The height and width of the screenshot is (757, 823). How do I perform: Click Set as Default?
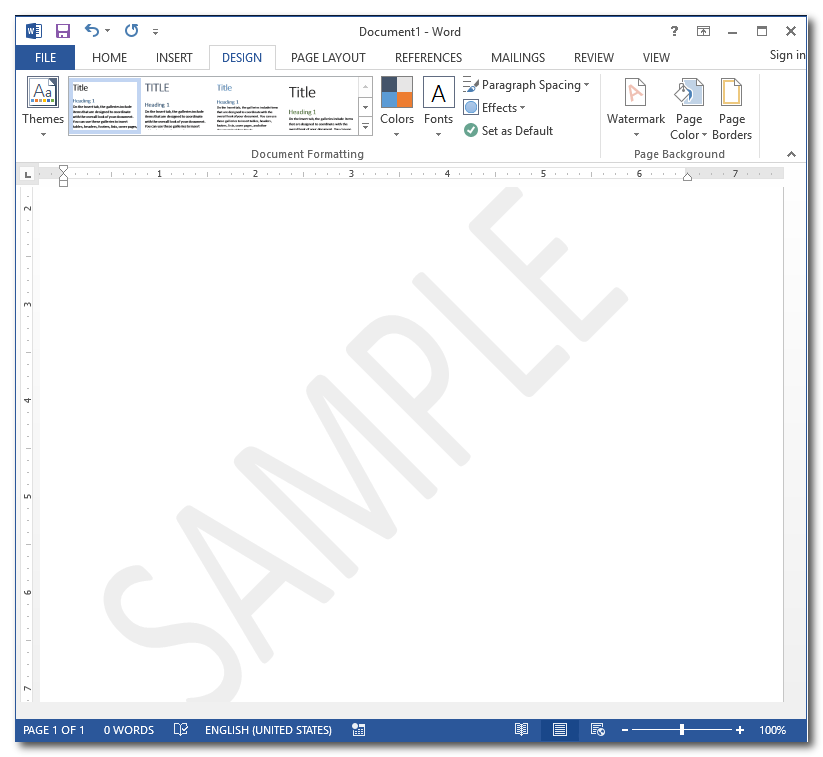pyautogui.click(x=509, y=131)
